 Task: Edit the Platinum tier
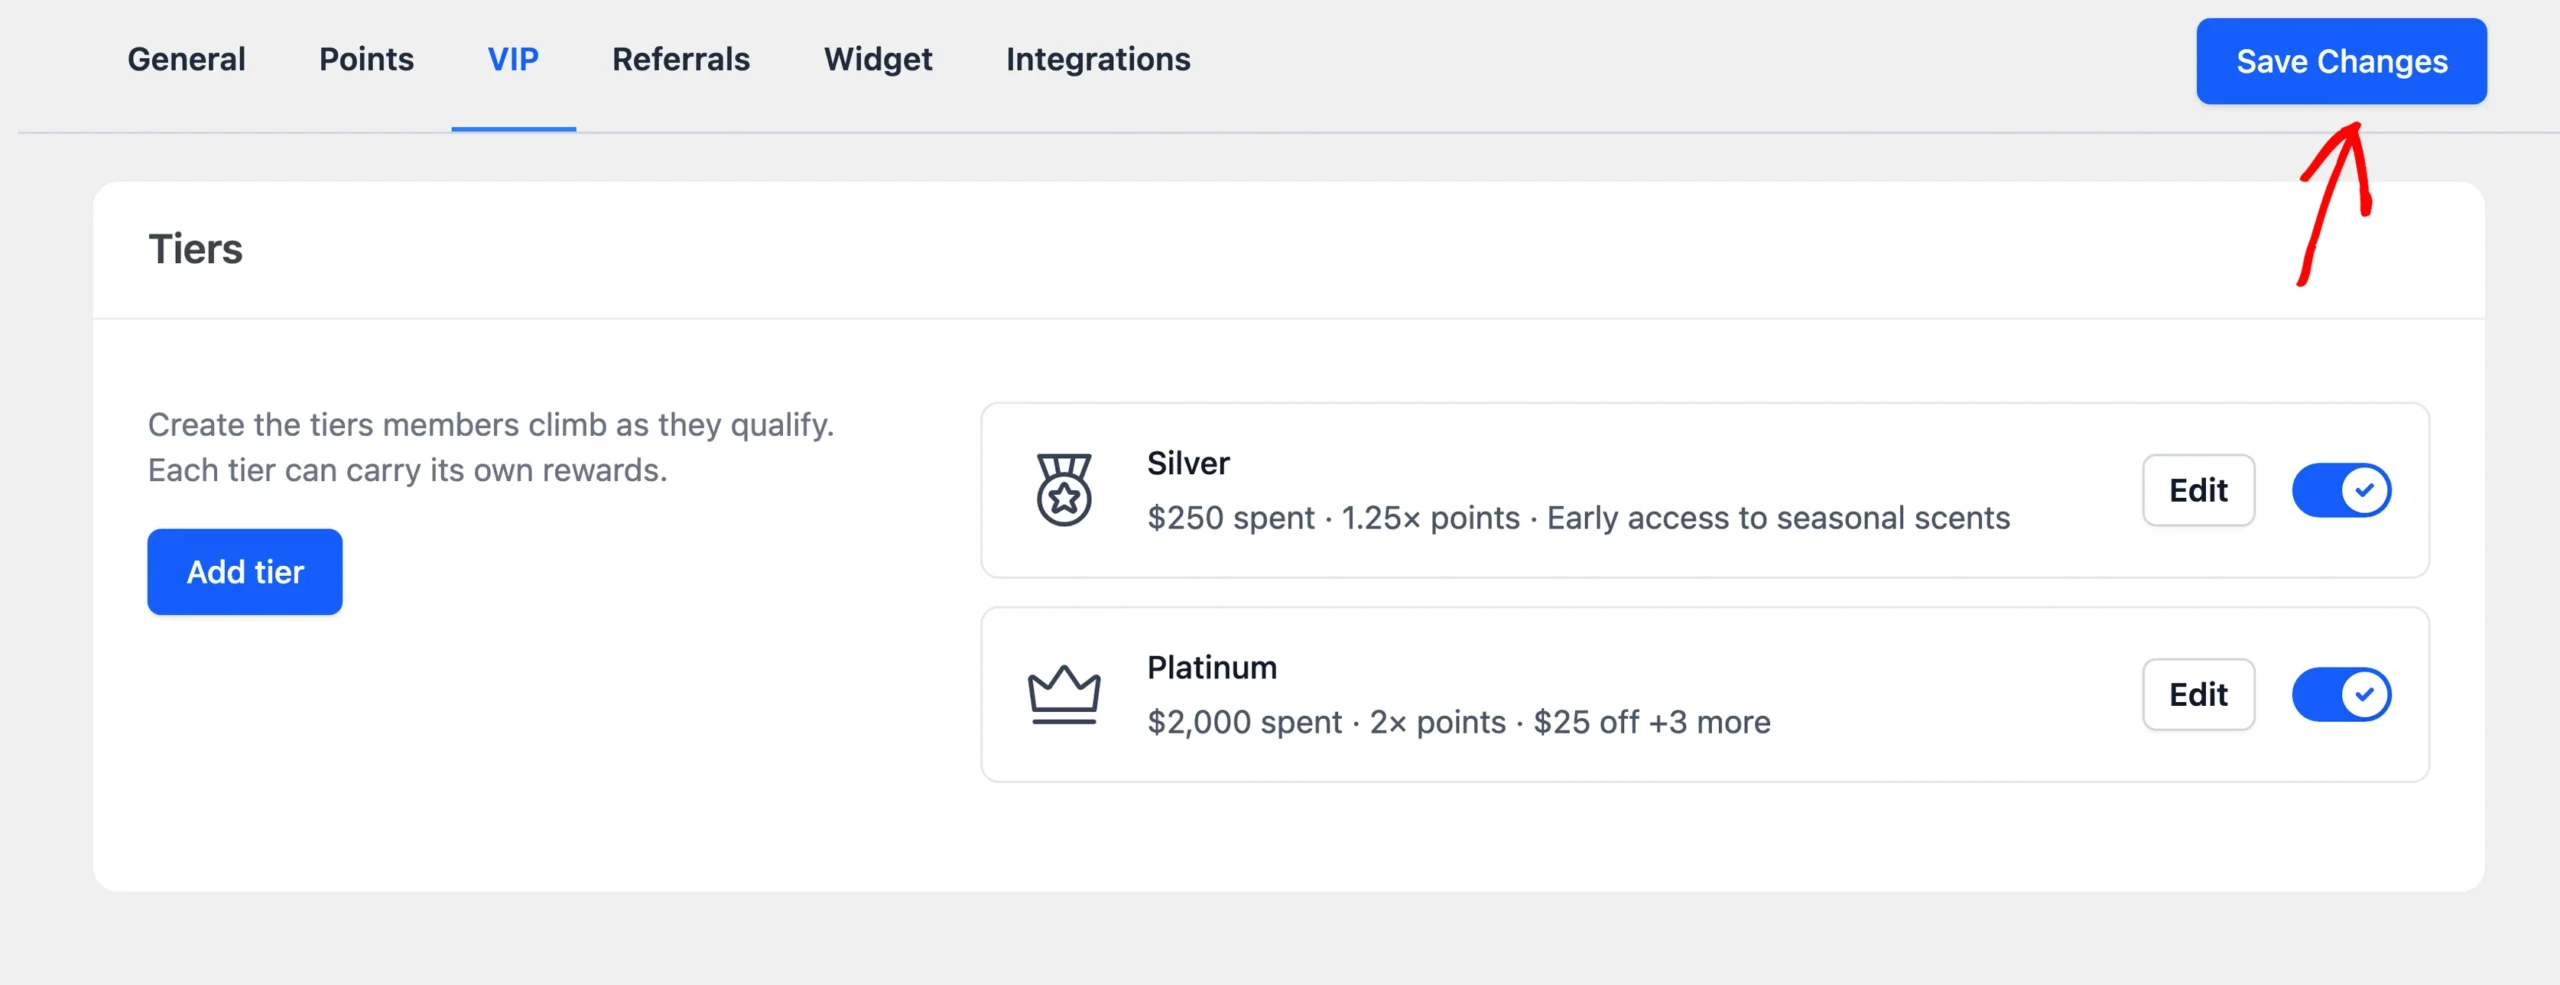pos(2198,694)
